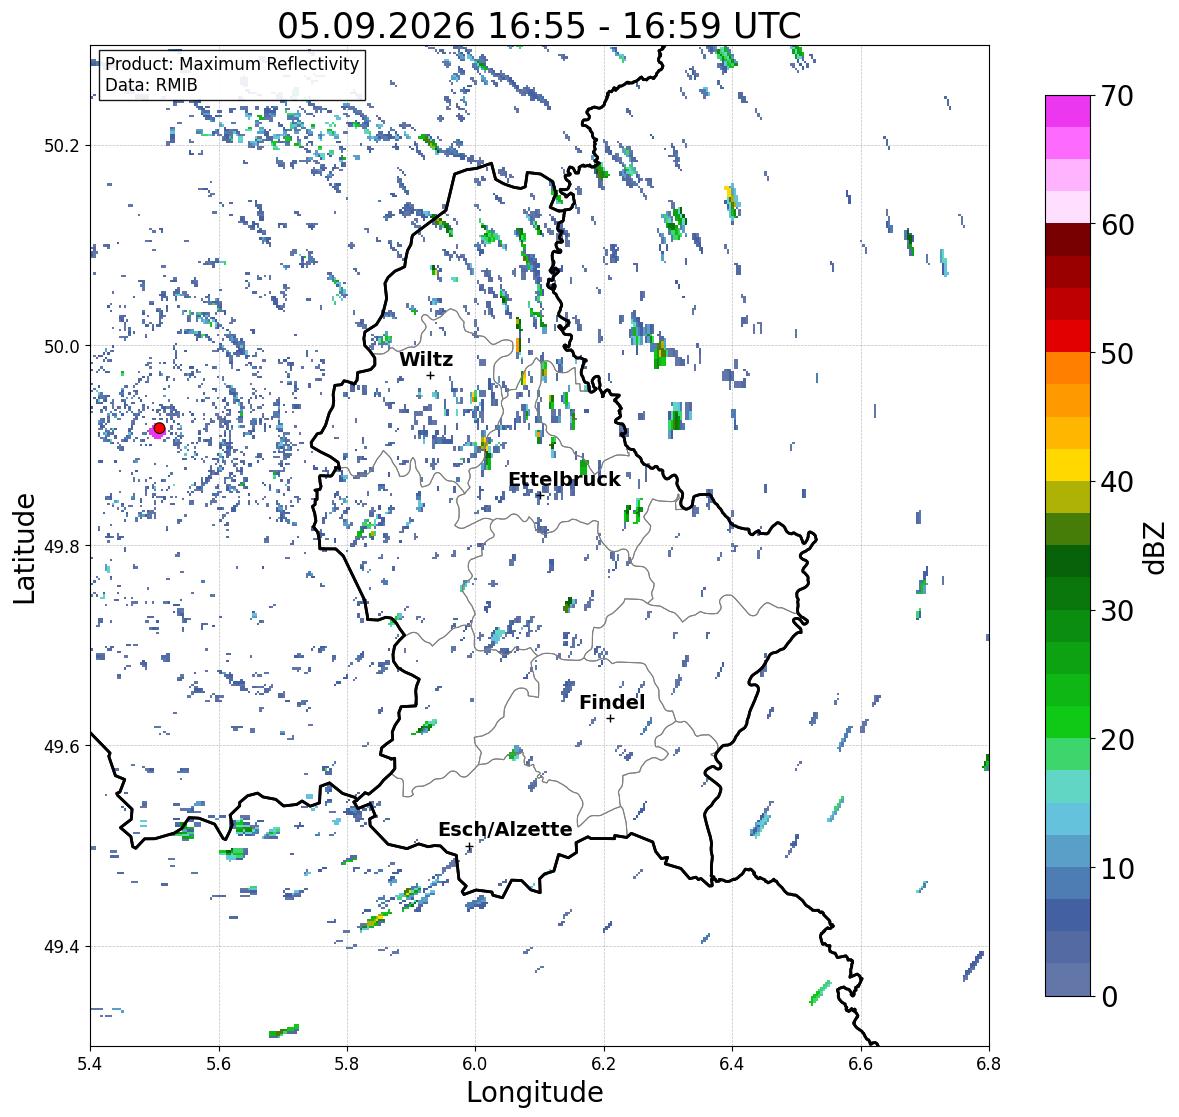This screenshot has width=1179, height=1117.
Task: Click the Data: RMIB text line
Action: [151, 85]
